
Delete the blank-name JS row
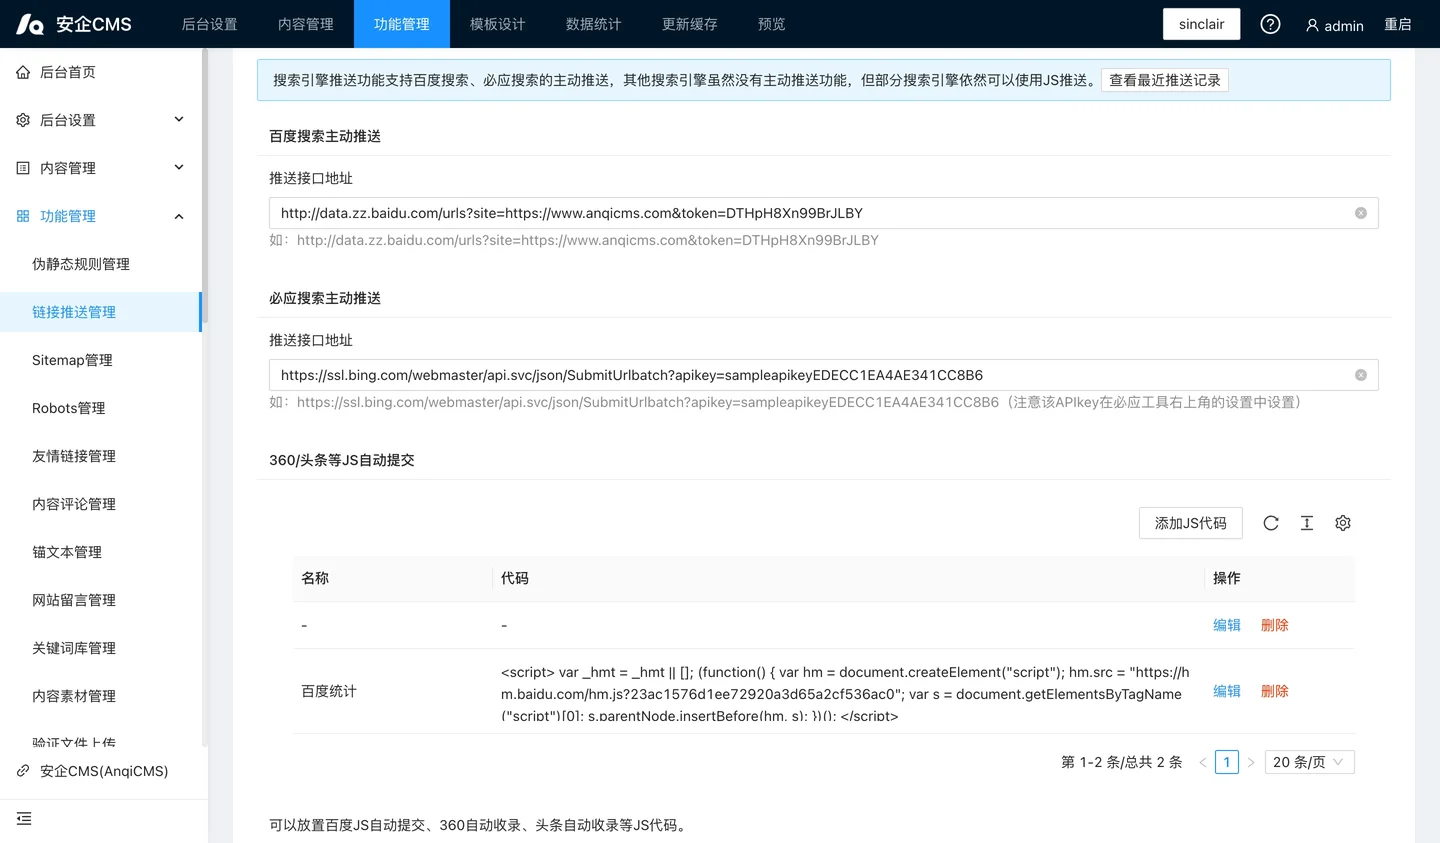(1275, 625)
